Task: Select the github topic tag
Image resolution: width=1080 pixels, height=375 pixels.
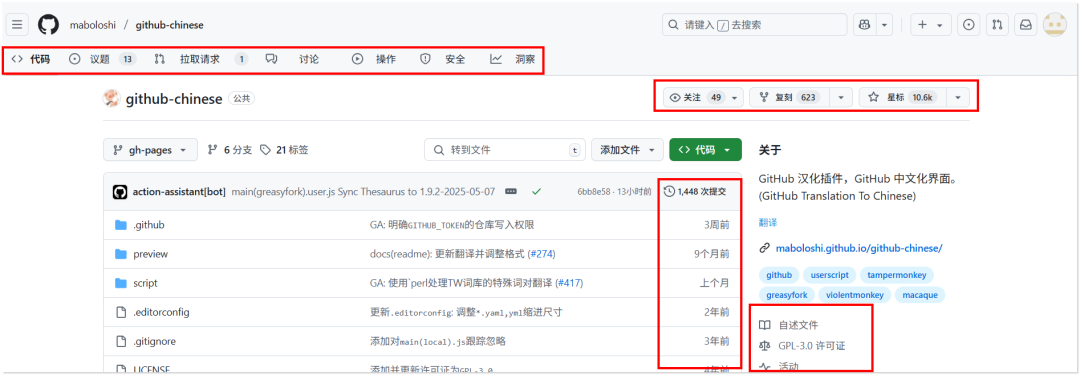Action: point(779,274)
